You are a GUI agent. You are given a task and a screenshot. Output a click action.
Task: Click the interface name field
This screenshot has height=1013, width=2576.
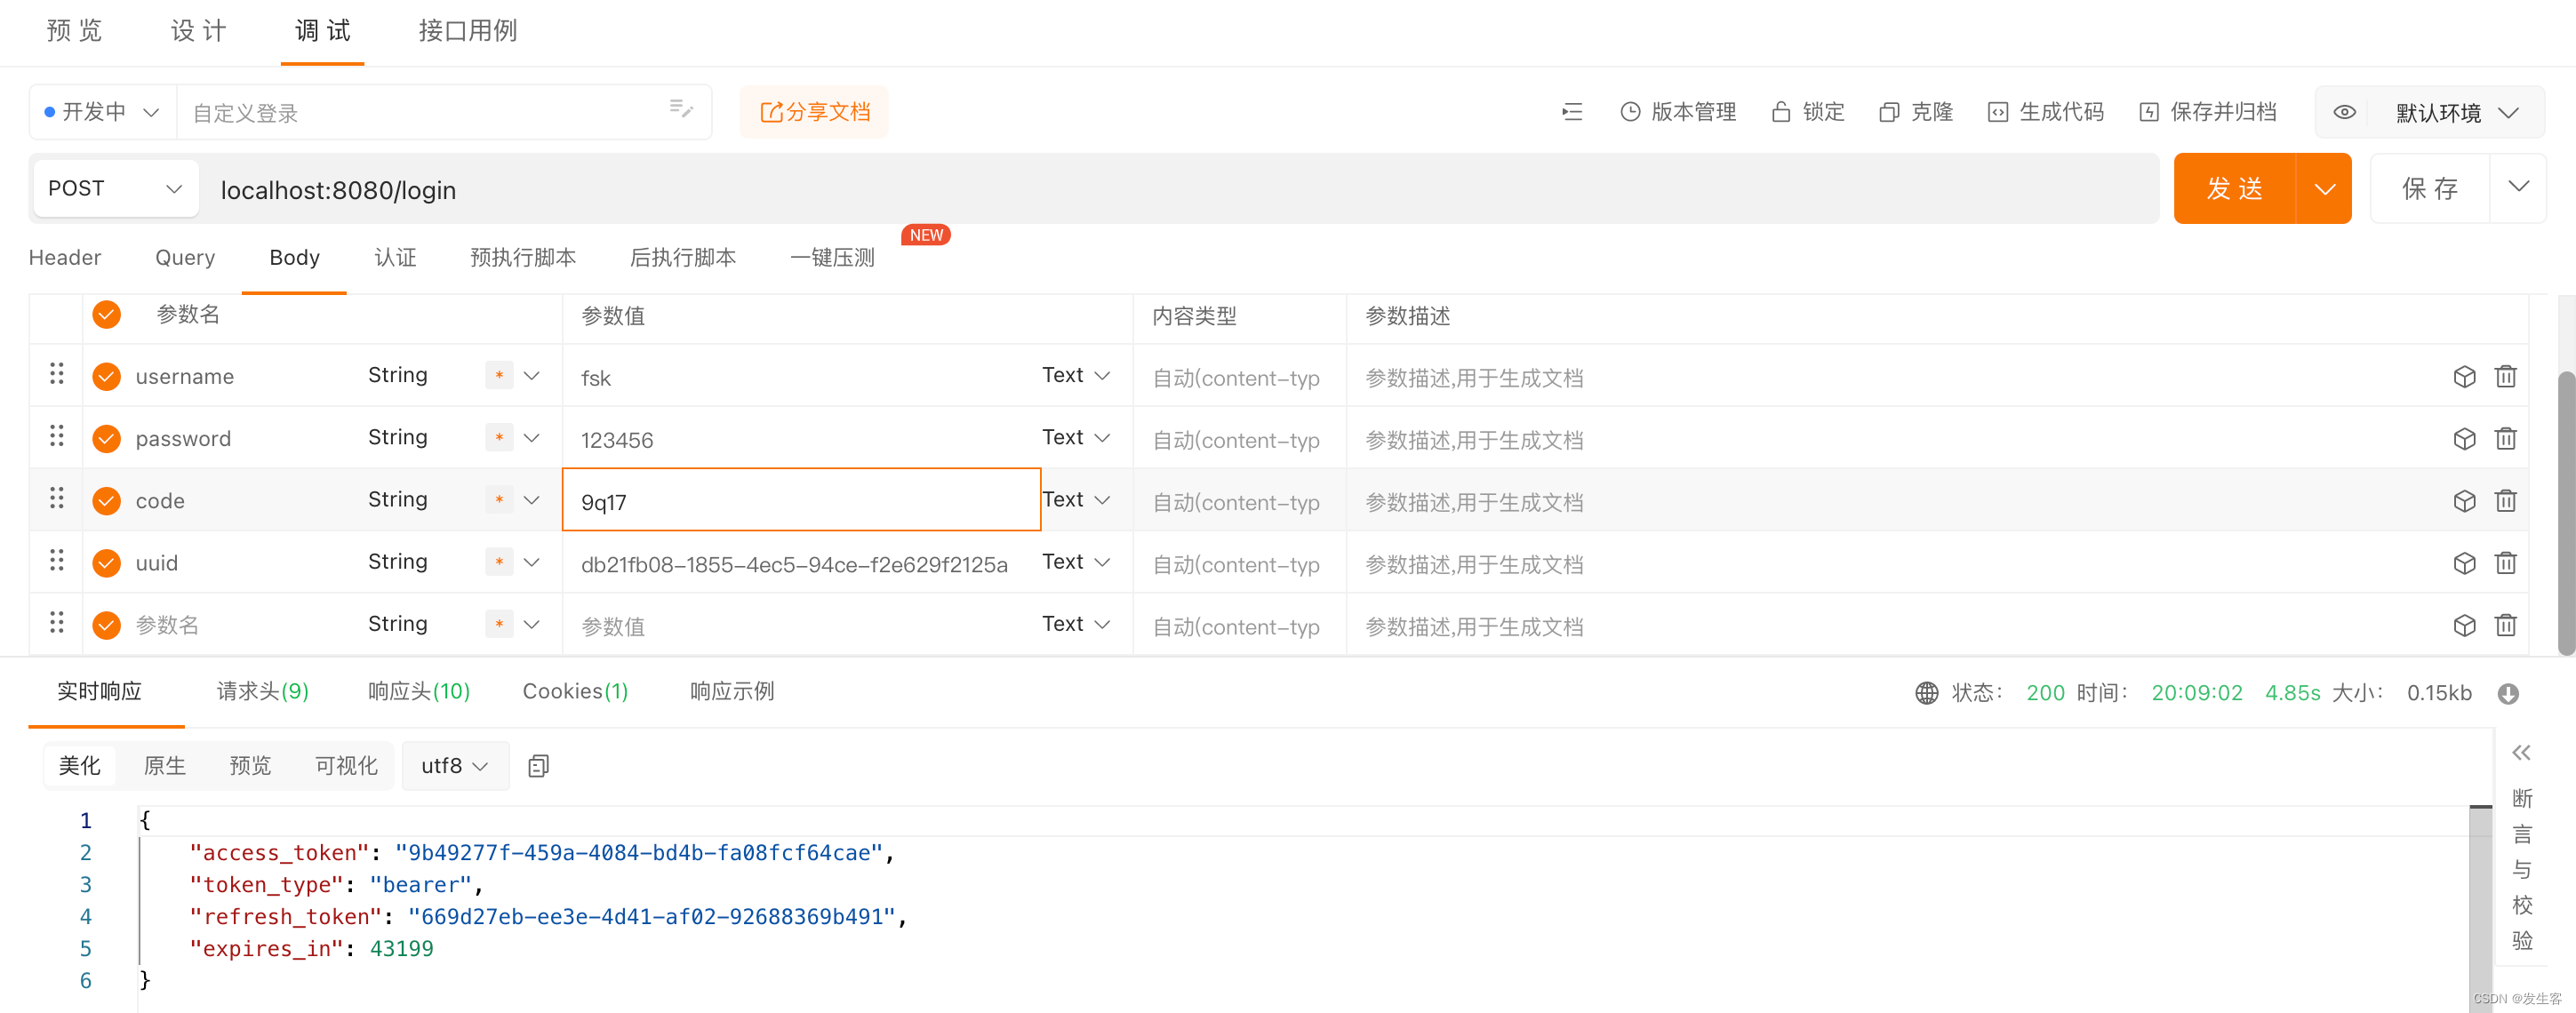coord(443,112)
